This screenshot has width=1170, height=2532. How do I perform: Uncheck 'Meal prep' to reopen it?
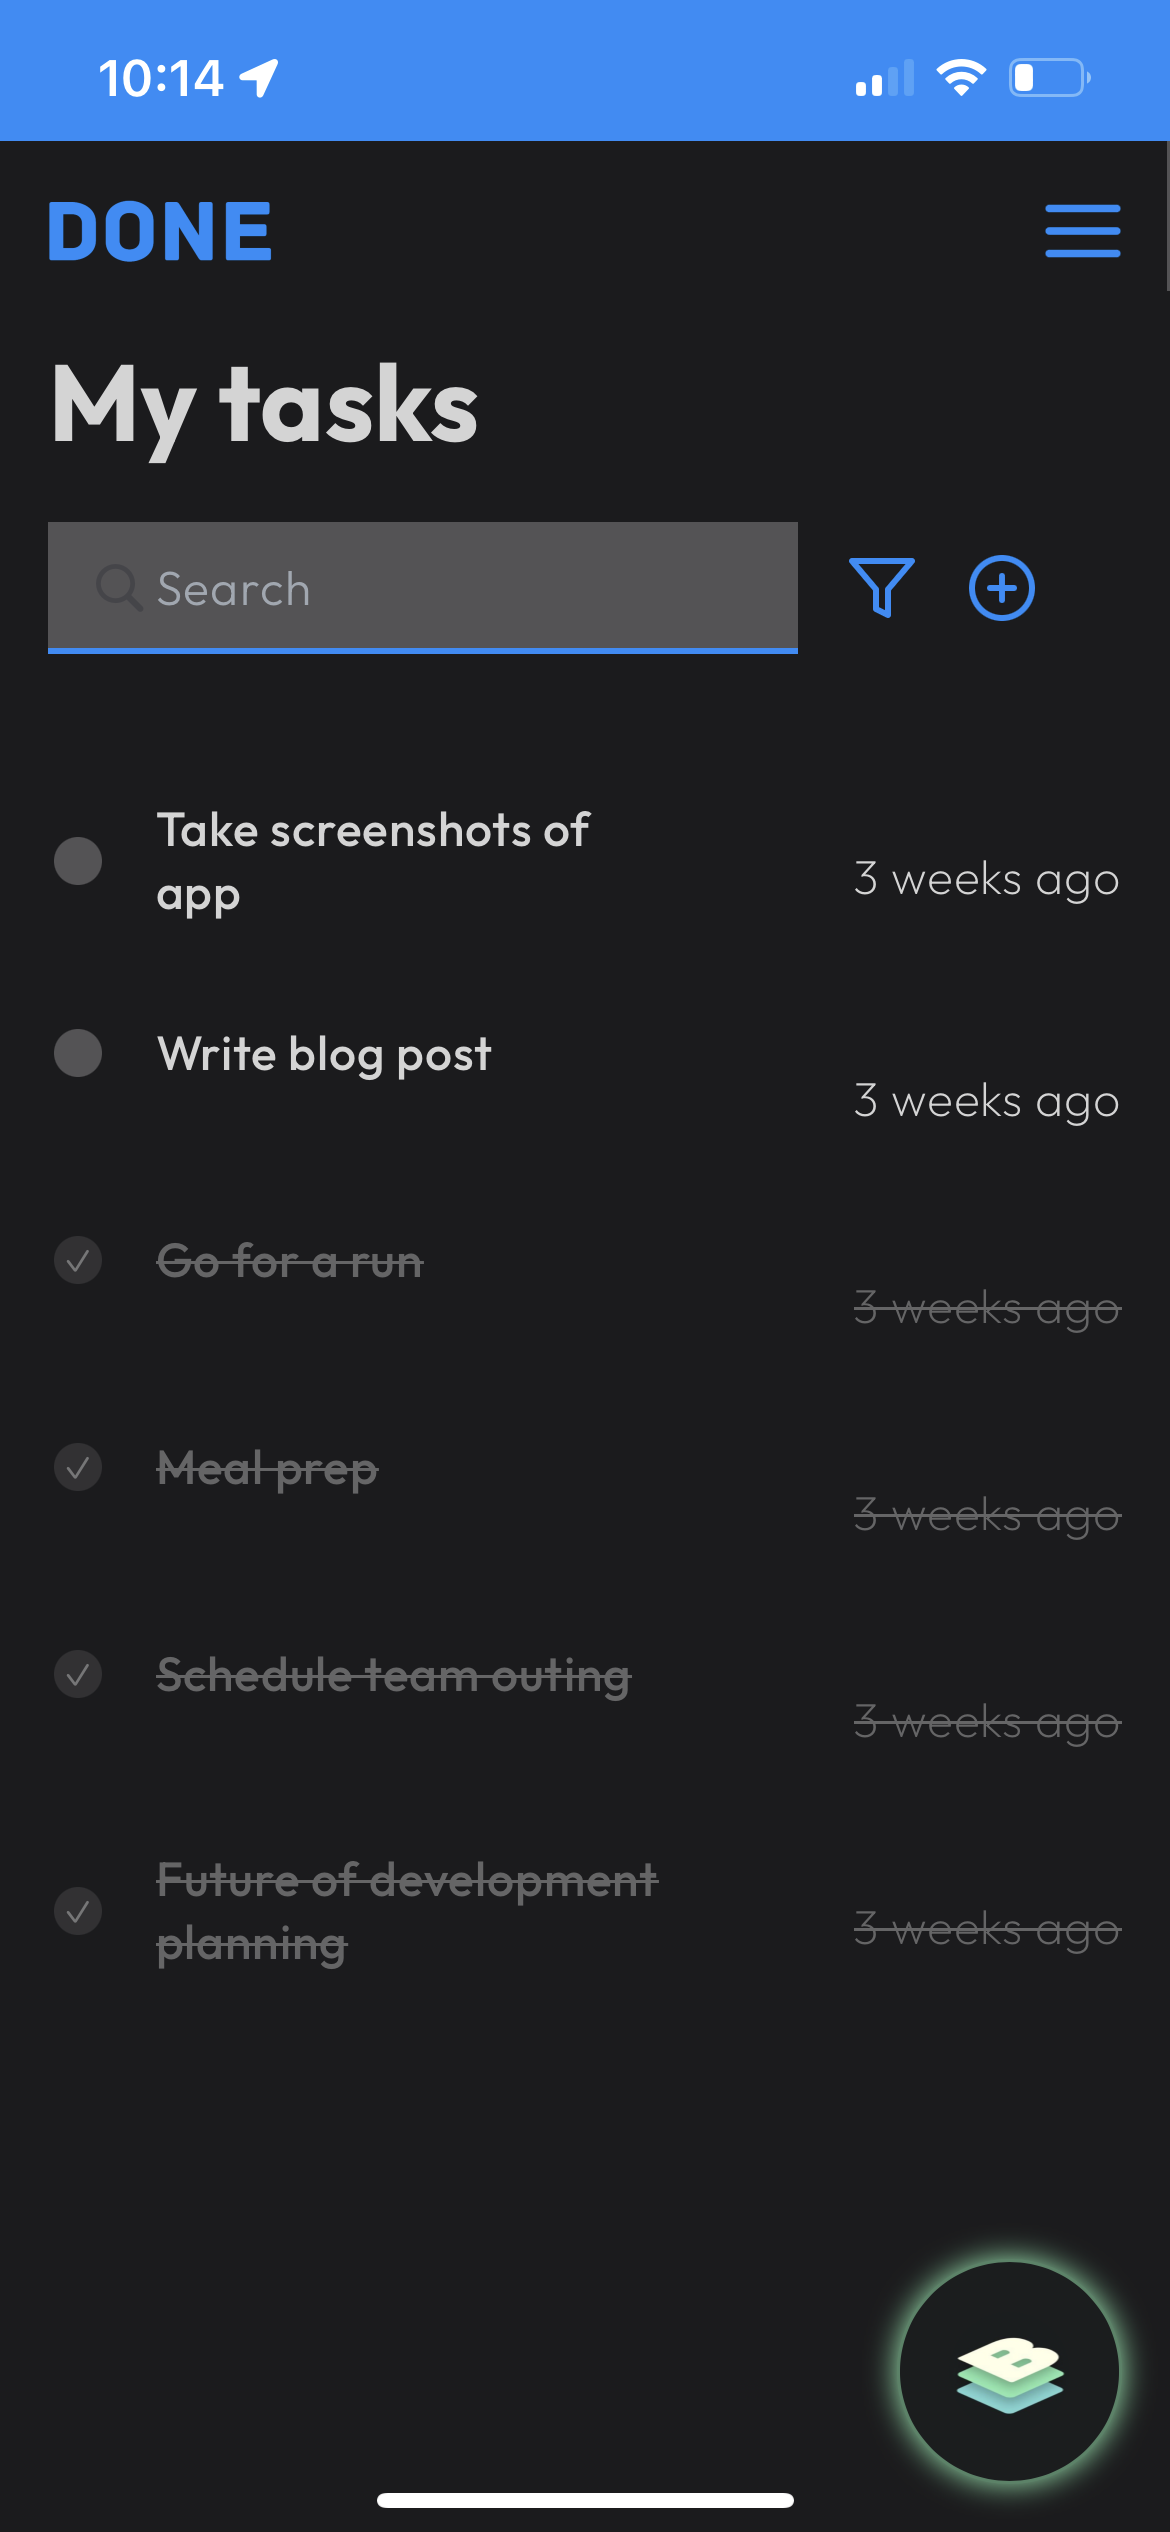pos(78,1467)
